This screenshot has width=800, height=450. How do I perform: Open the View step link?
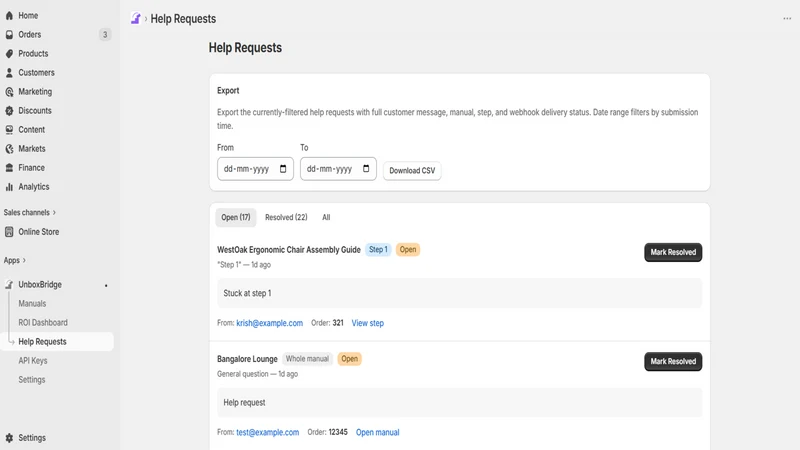point(368,323)
